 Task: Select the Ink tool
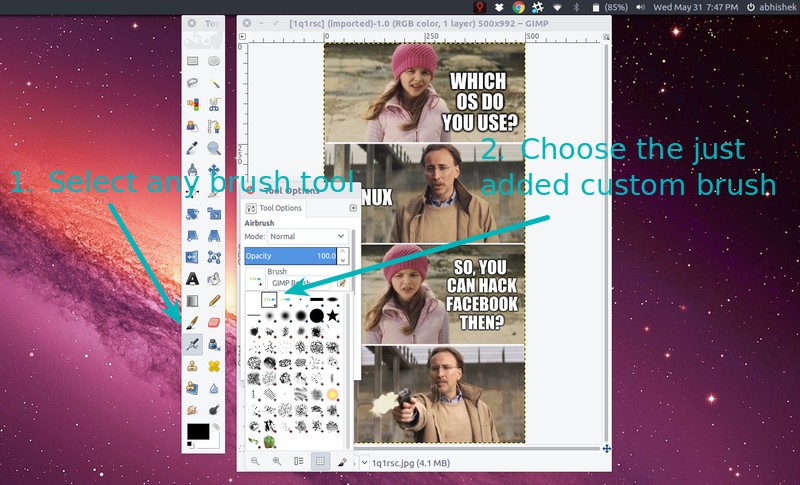[x=214, y=345]
